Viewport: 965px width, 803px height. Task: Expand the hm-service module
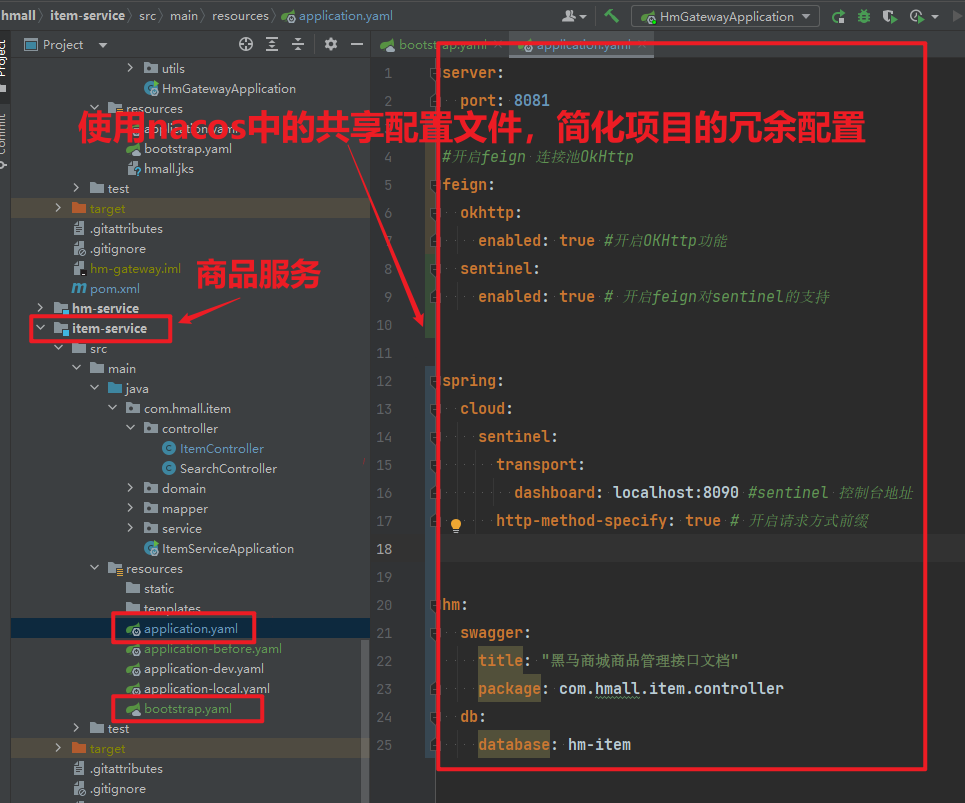40,308
